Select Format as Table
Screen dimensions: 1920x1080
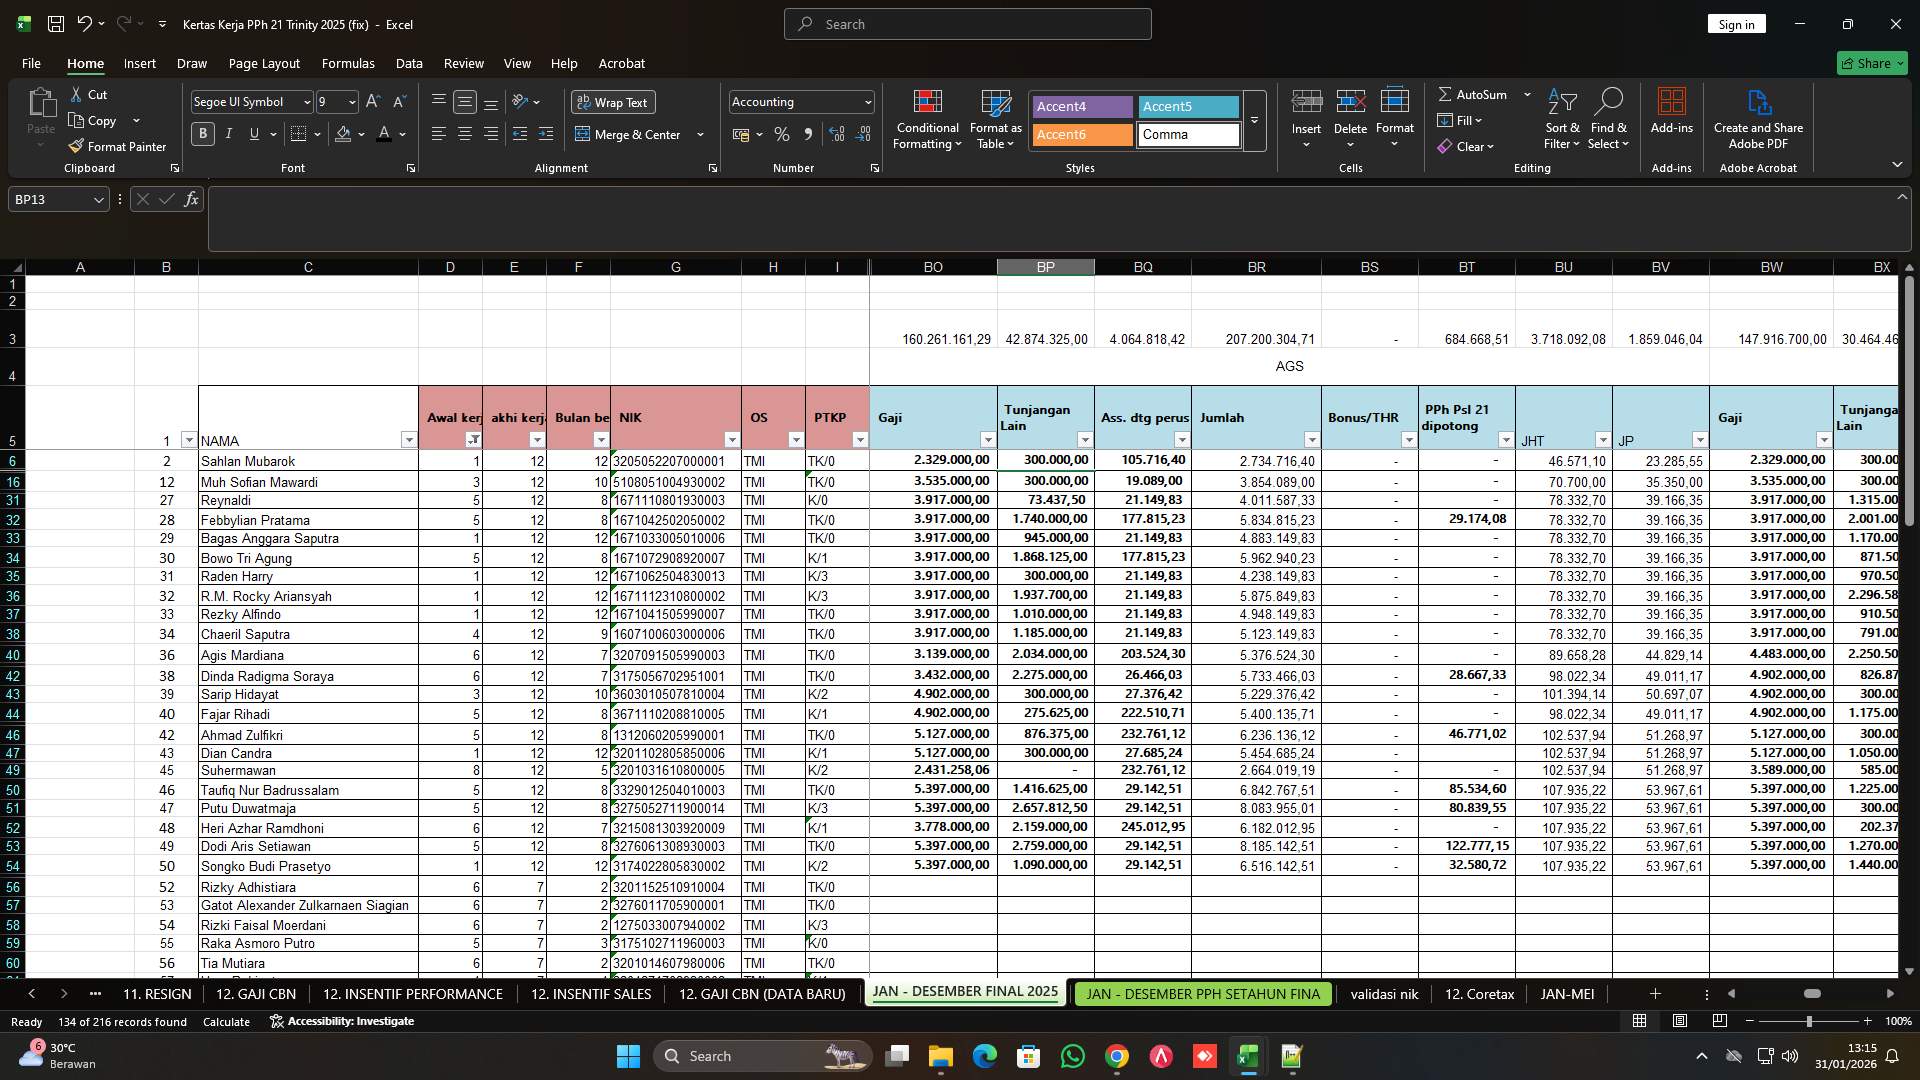tap(994, 118)
